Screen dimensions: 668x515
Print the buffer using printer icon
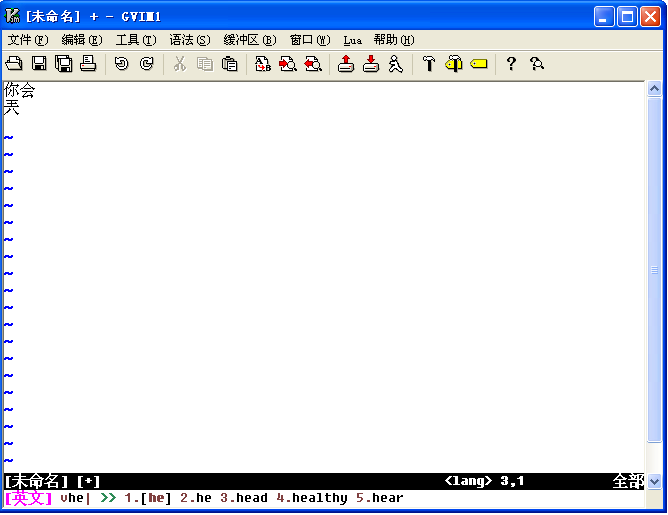(88, 64)
